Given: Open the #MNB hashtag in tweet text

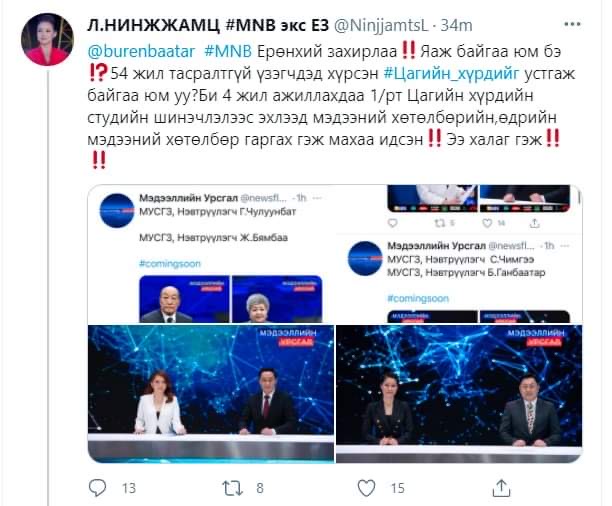Looking at the screenshot, I should [228, 51].
